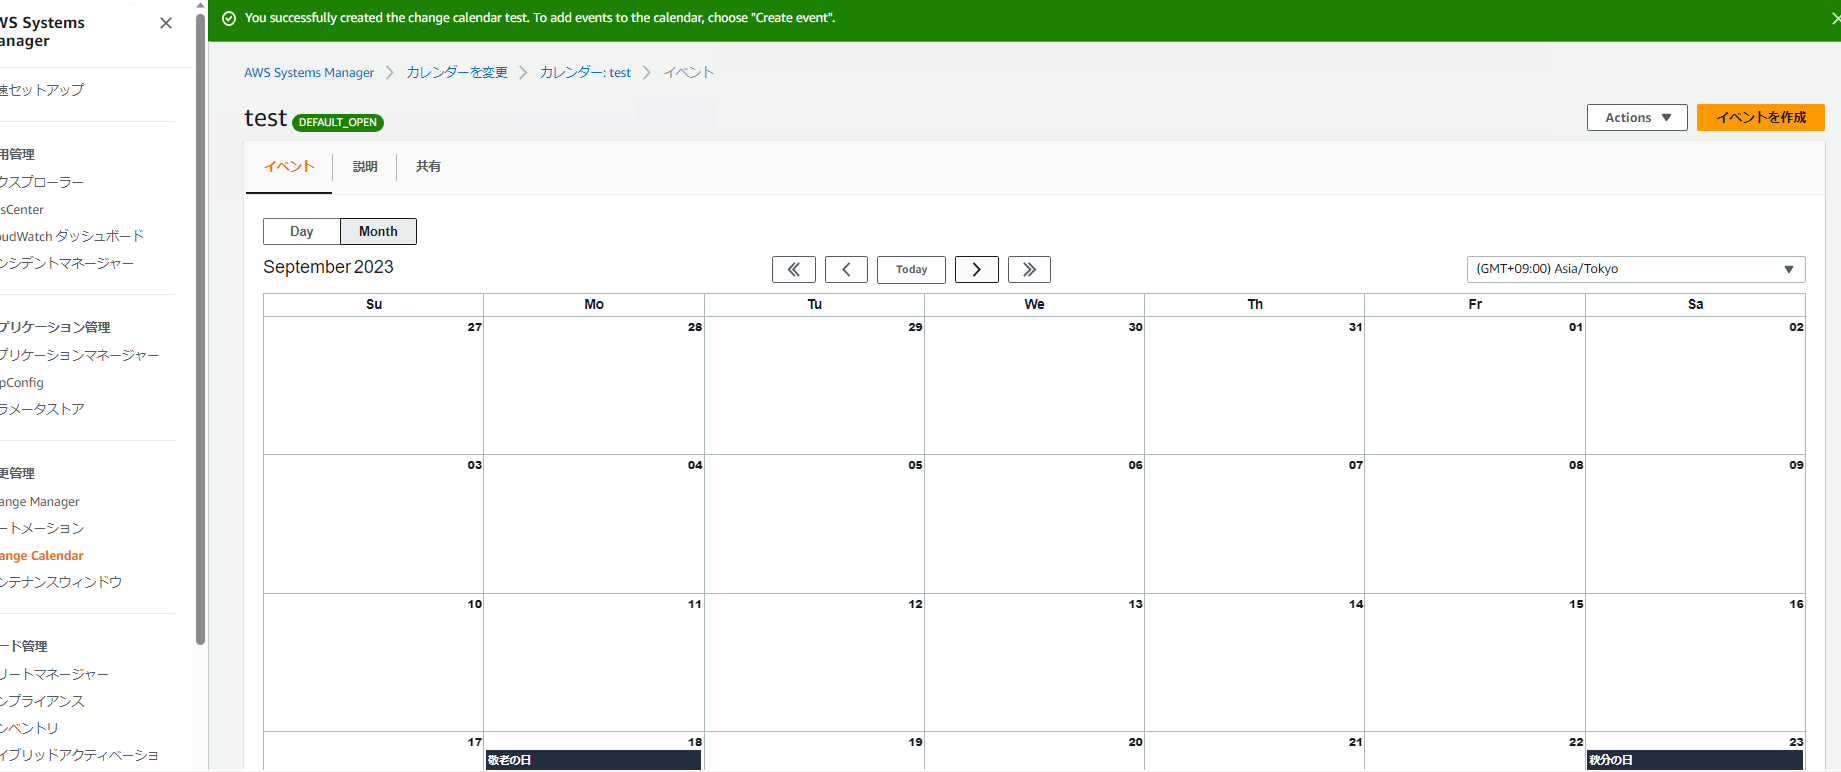Click the success checkmark icon in banner
Viewport: 1841px width, 772px height.
(229, 18)
